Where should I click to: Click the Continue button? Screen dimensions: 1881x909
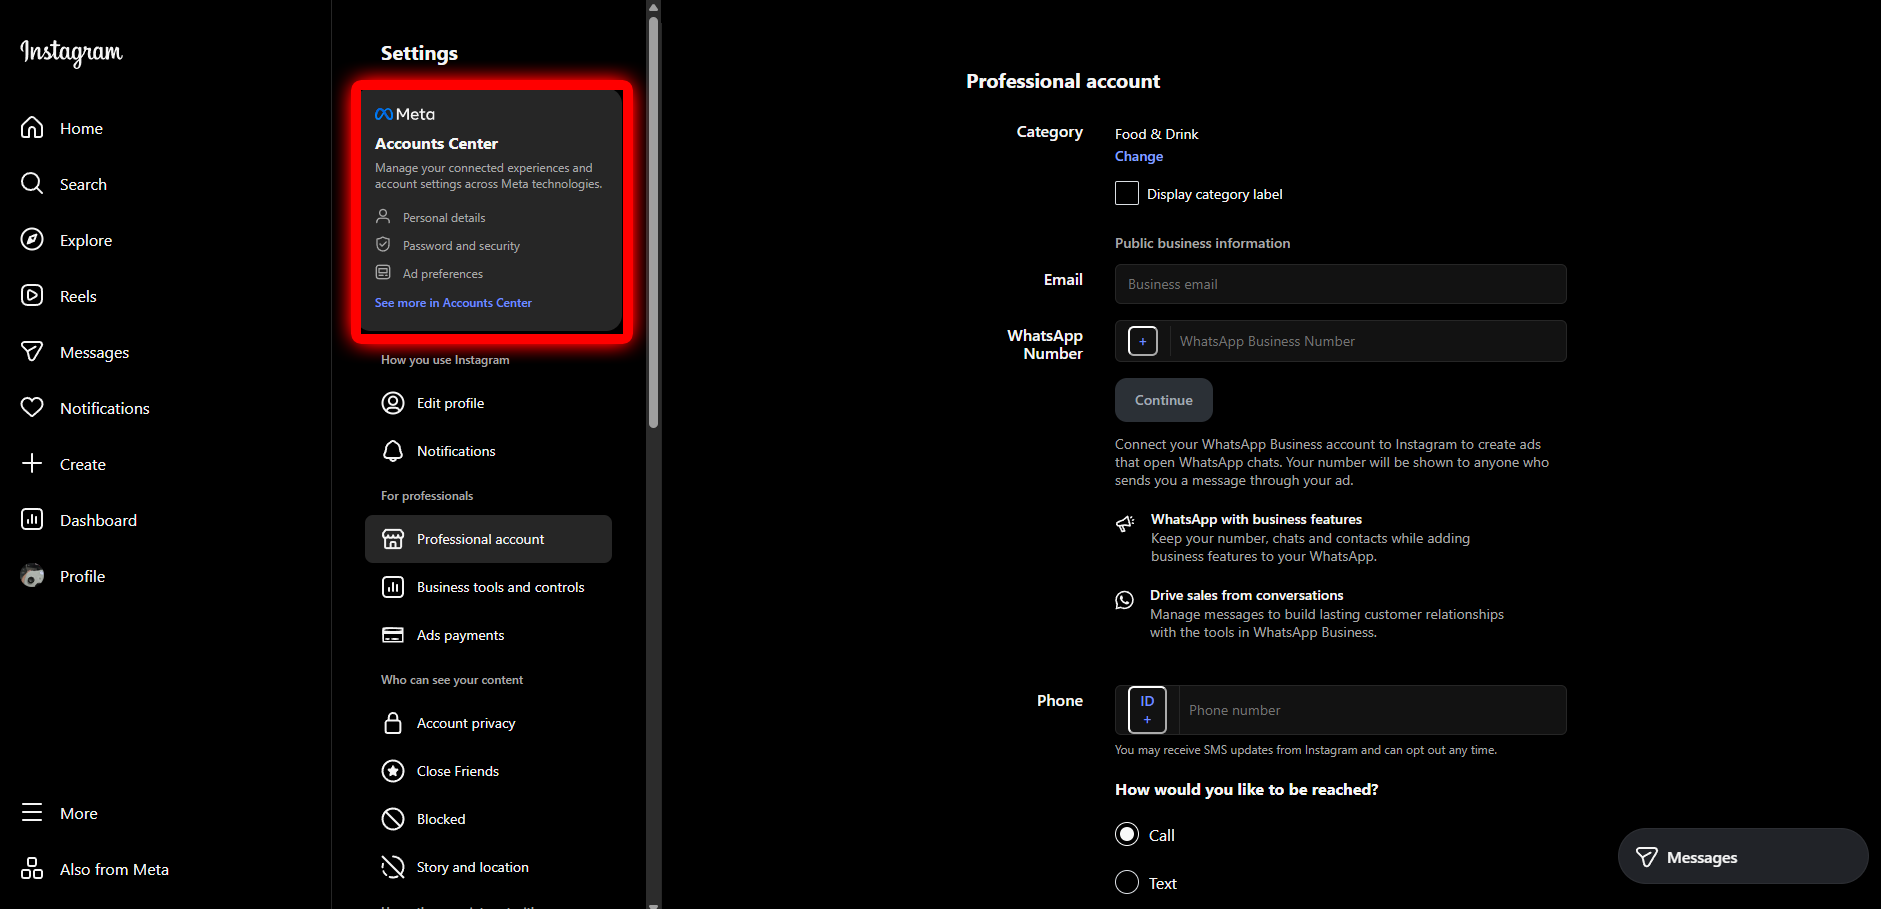click(1163, 400)
